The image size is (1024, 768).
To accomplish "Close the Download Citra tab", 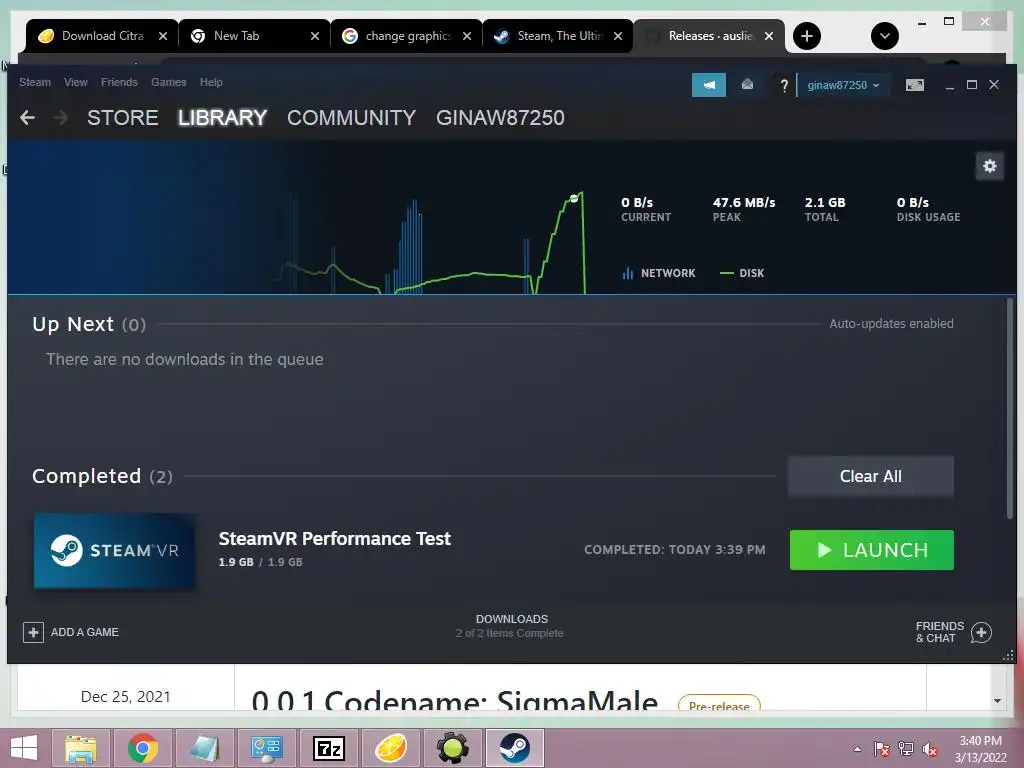I will [x=163, y=36].
